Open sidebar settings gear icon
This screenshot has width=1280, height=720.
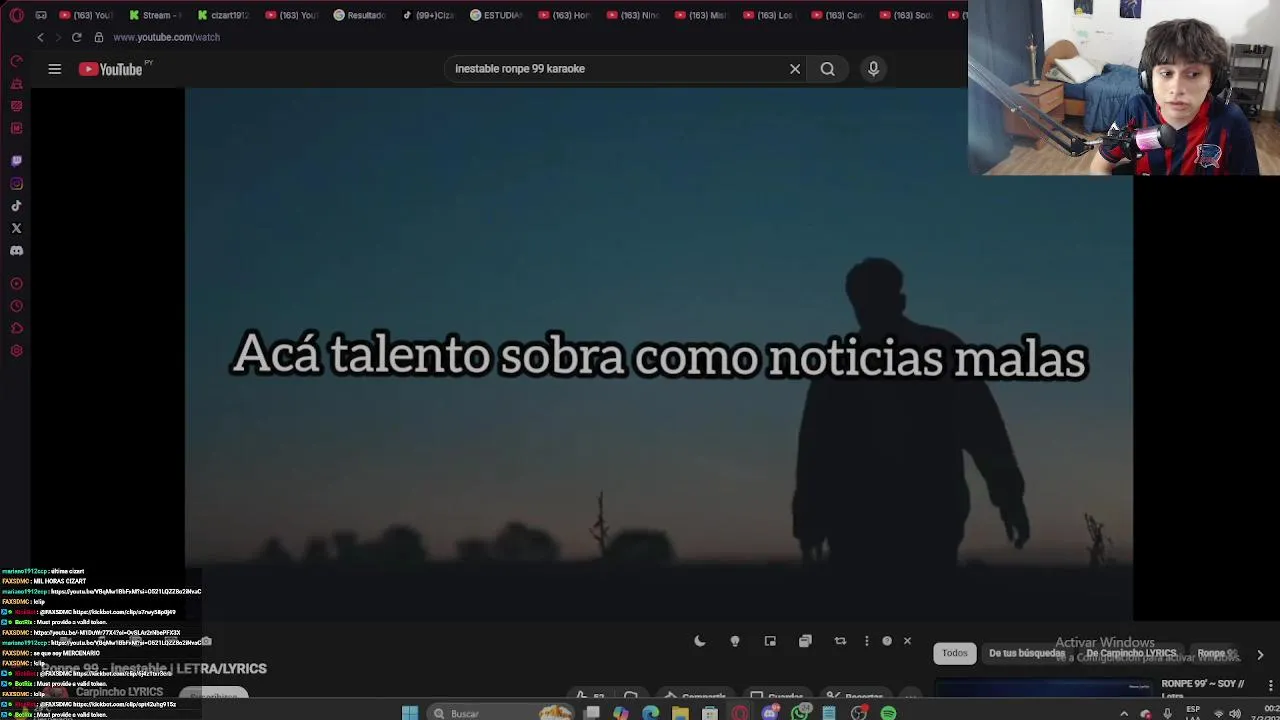point(16,351)
